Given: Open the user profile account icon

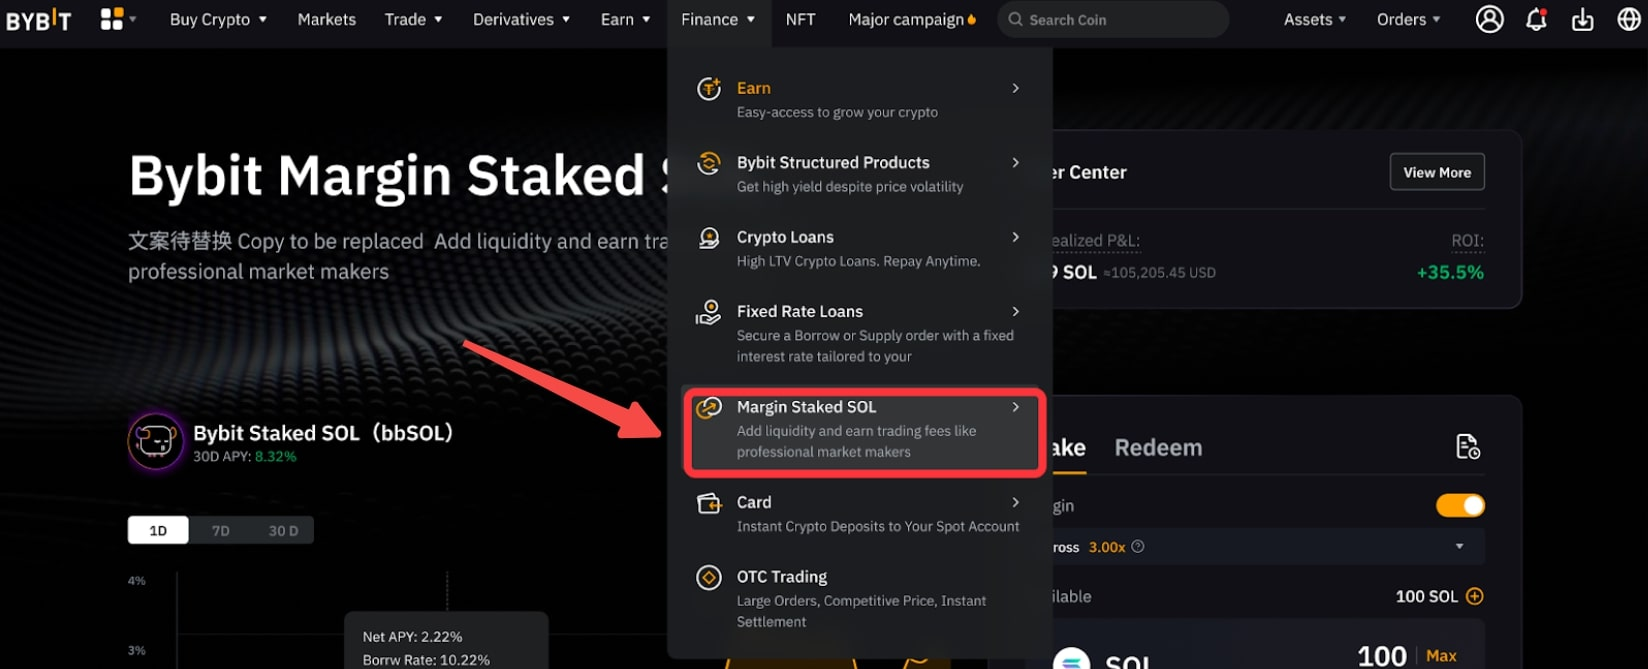Looking at the screenshot, I should 1489,19.
